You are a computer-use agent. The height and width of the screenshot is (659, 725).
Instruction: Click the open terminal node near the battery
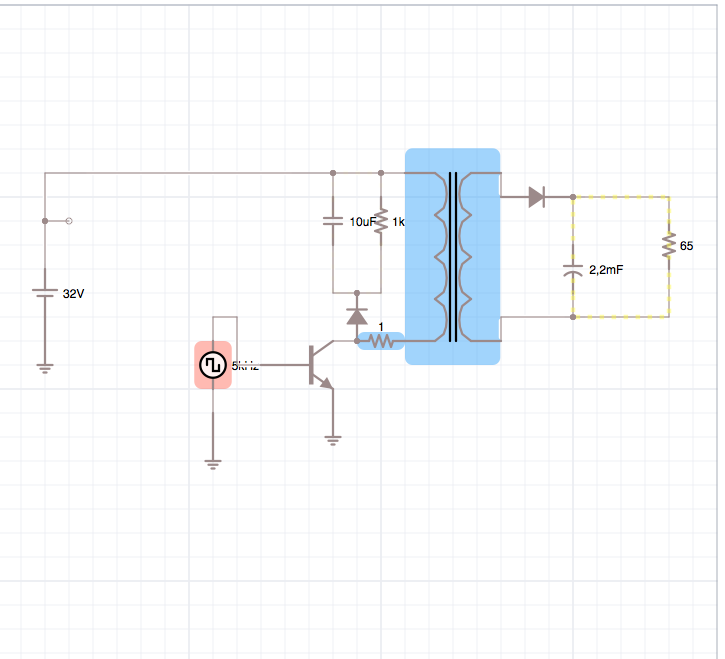(69, 221)
